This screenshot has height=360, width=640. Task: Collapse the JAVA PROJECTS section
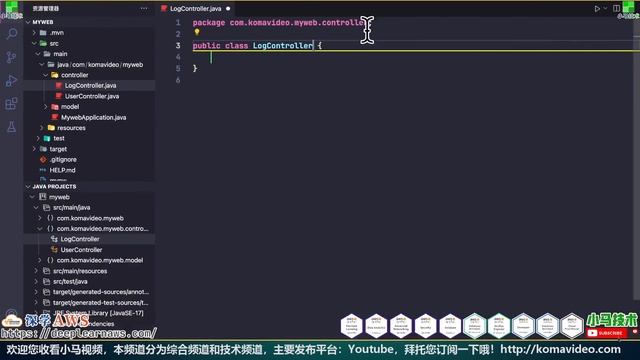28,187
